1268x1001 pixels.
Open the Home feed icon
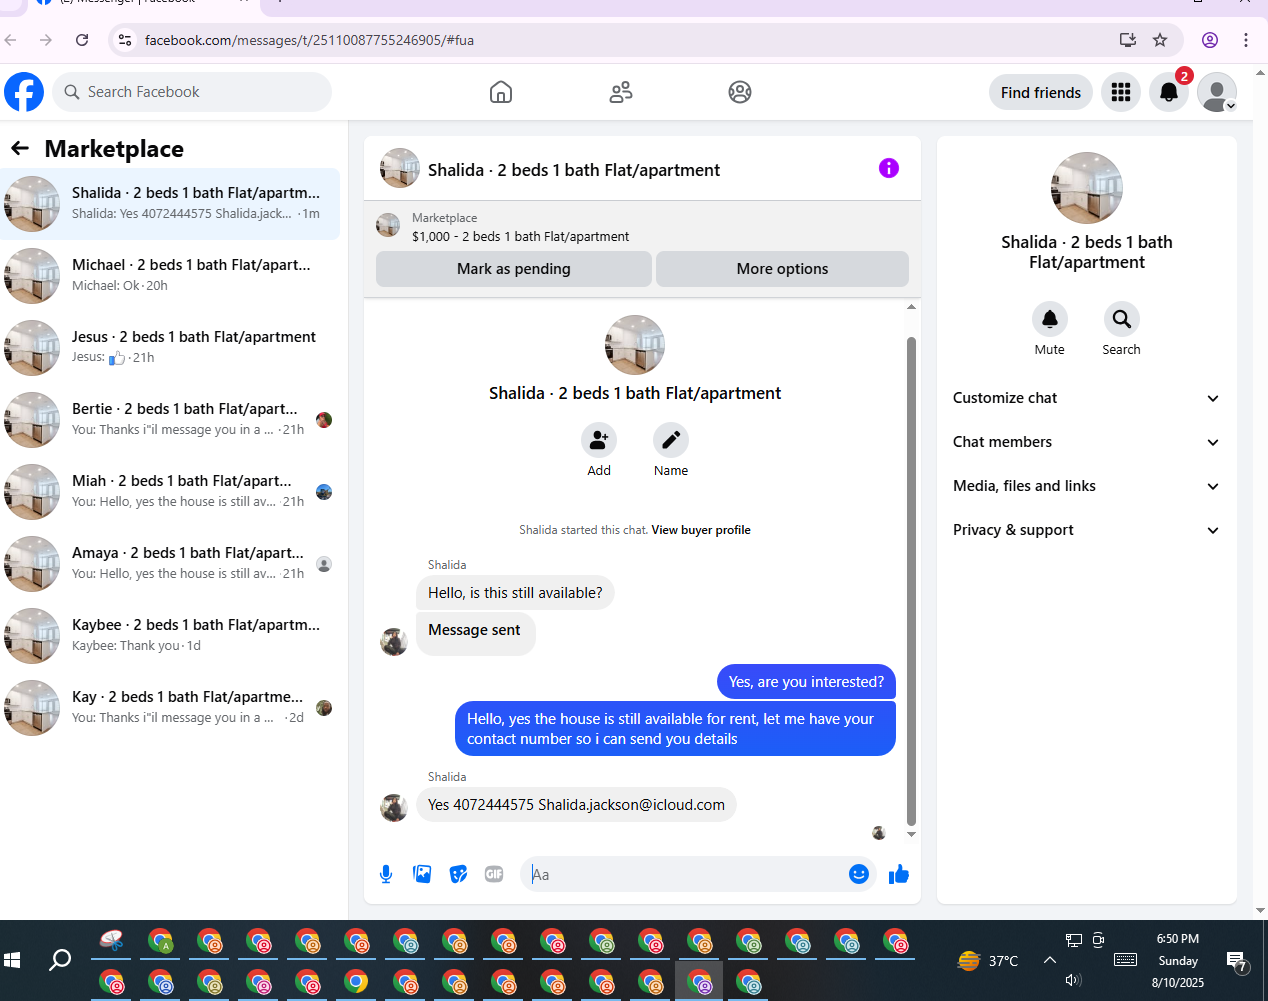501,92
